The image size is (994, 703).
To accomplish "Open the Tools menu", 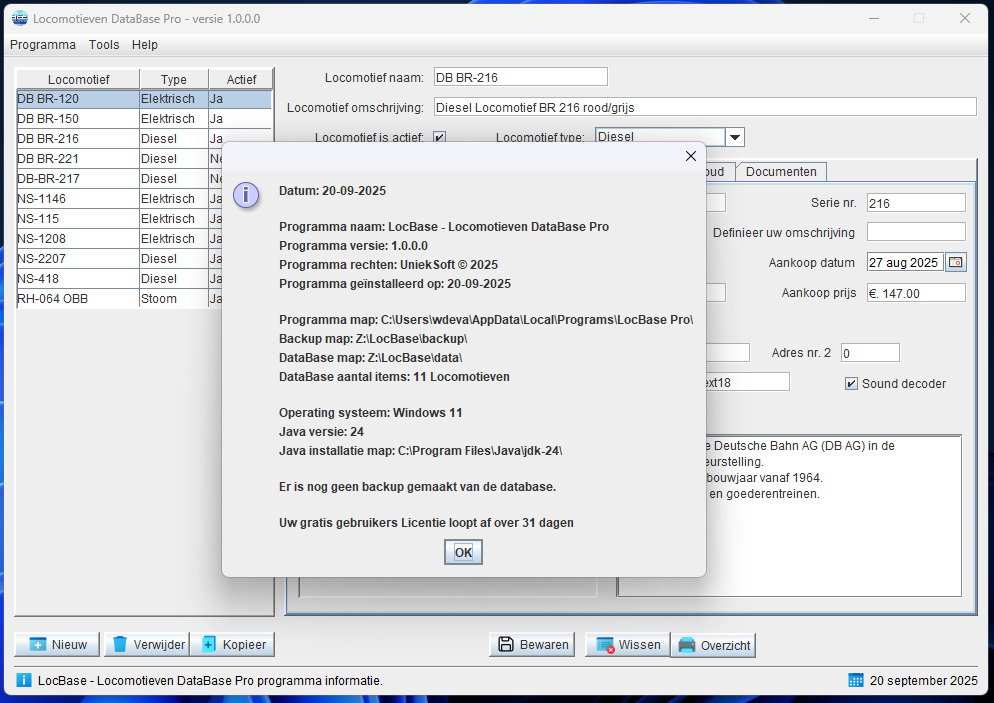I will [x=104, y=45].
